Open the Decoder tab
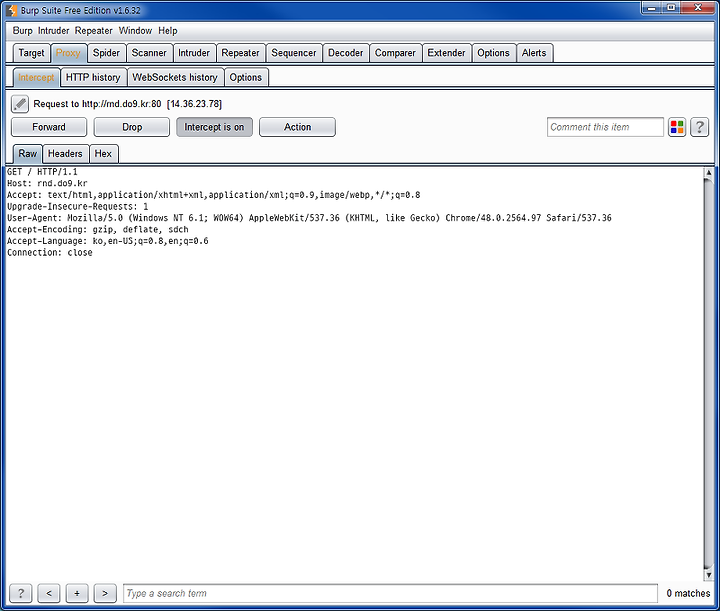720x611 pixels. coord(345,53)
